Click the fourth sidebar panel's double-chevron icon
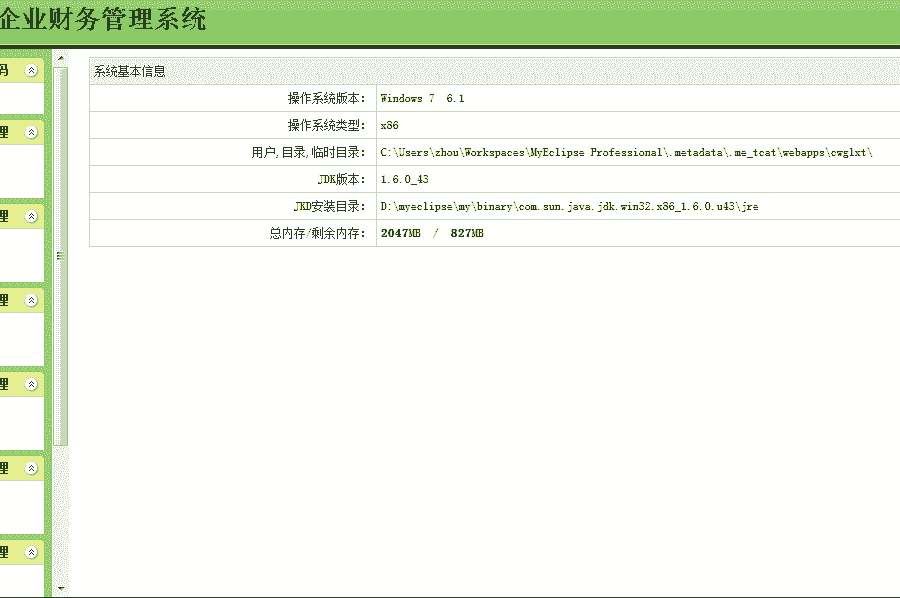Viewport: 900px width, 598px height. pos(32,300)
